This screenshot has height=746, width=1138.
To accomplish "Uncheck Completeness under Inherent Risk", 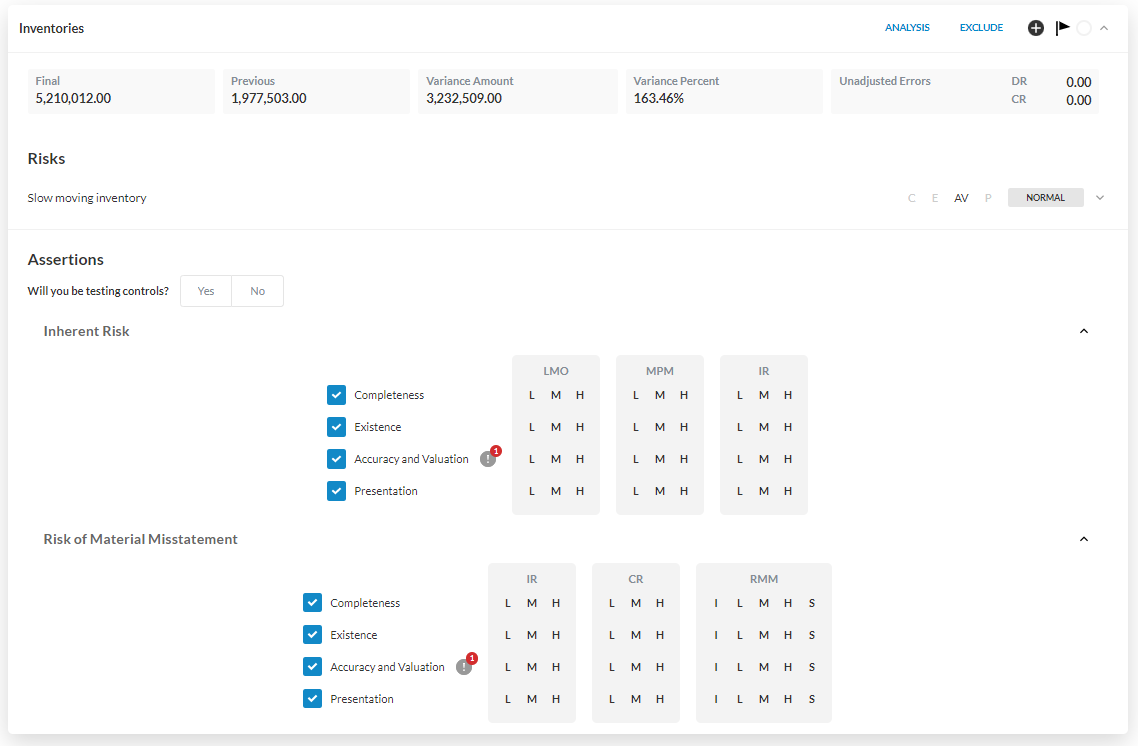I will coord(337,395).
